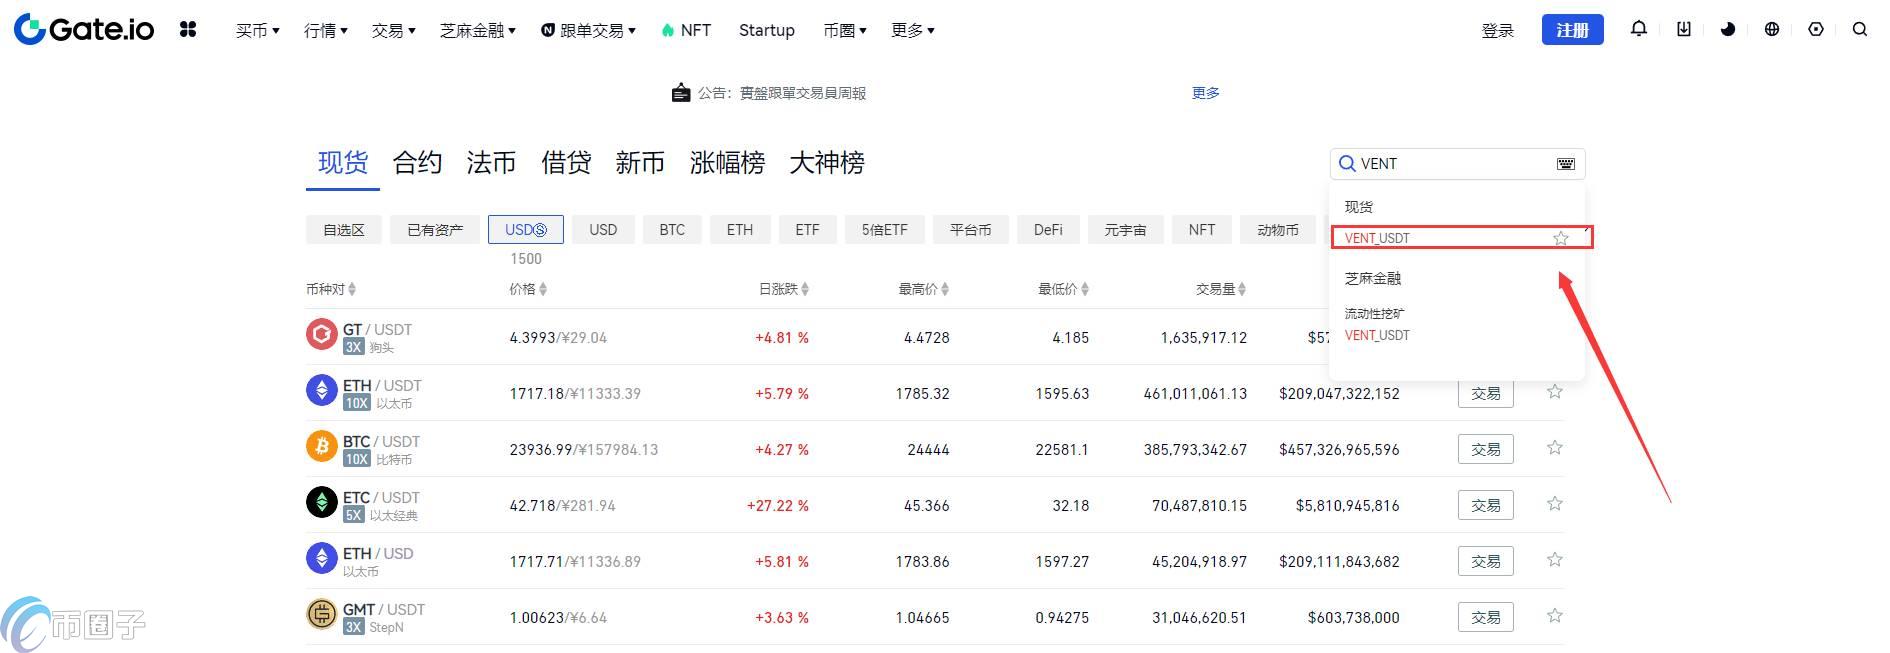Viewport: 1890px width, 653px height.
Task: Favorite VENT_USDT with the star icon
Action: click(x=1561, y=238)
